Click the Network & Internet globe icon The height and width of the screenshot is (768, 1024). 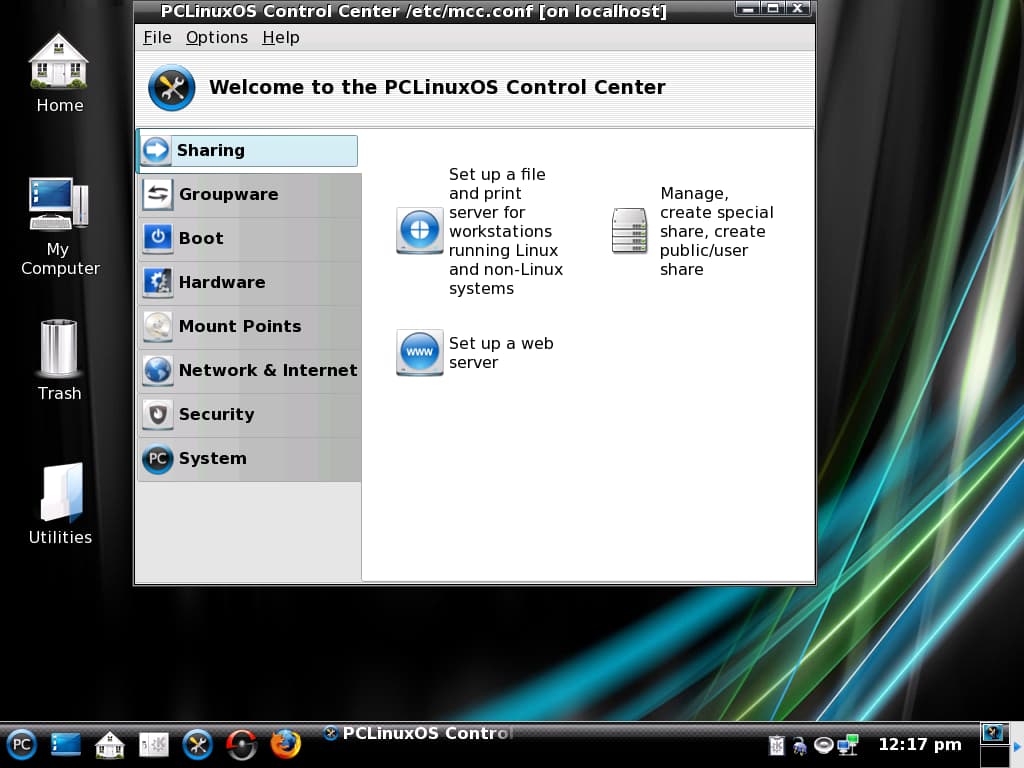coord(157,371)
